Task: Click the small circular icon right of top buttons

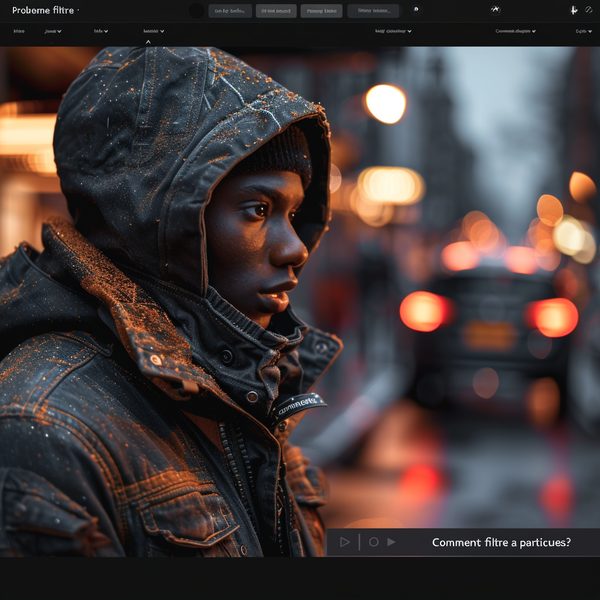Action: 416,10
